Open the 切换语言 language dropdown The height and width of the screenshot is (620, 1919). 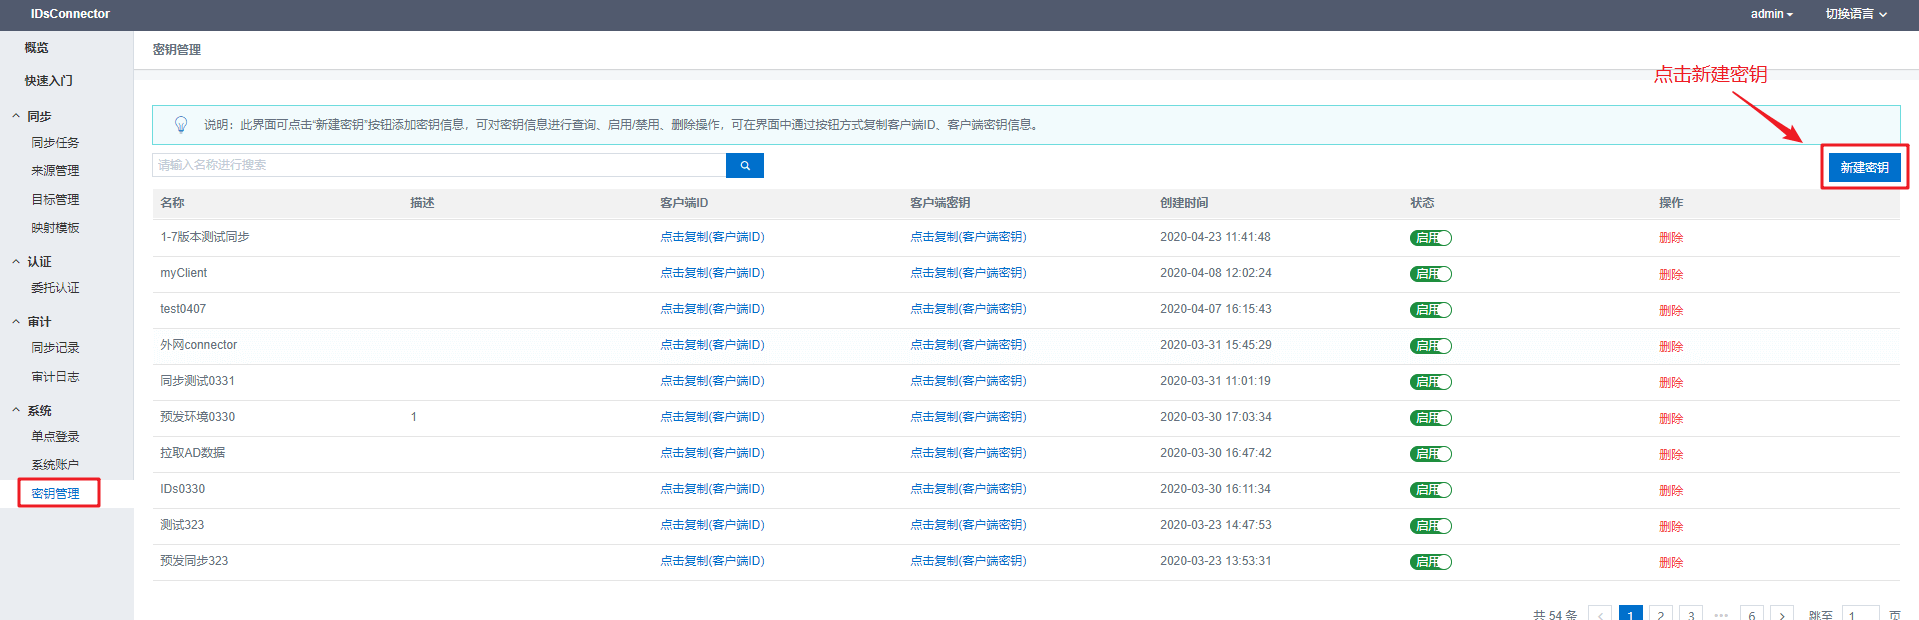click(1855, 14)
